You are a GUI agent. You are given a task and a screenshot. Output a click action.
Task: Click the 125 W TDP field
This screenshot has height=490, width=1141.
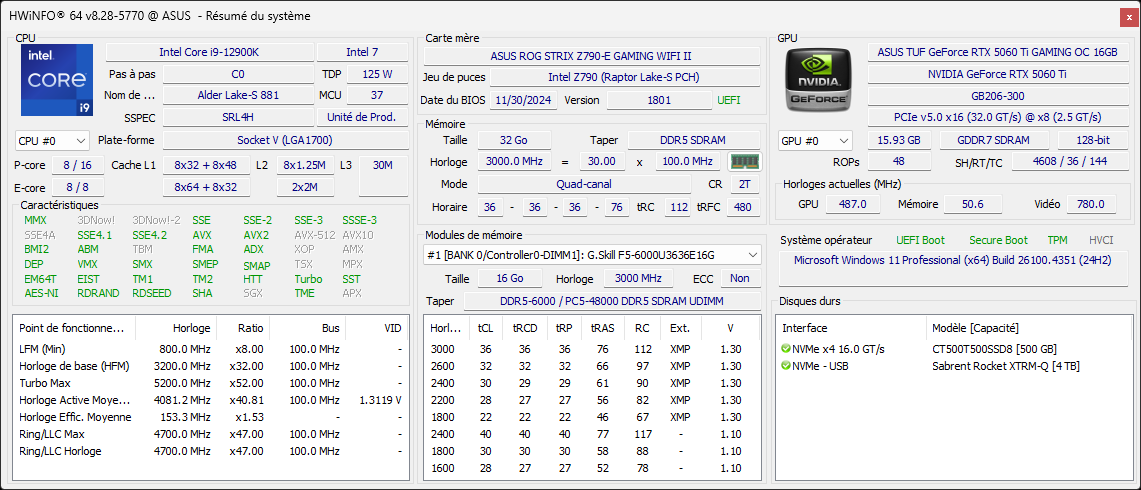377,74
